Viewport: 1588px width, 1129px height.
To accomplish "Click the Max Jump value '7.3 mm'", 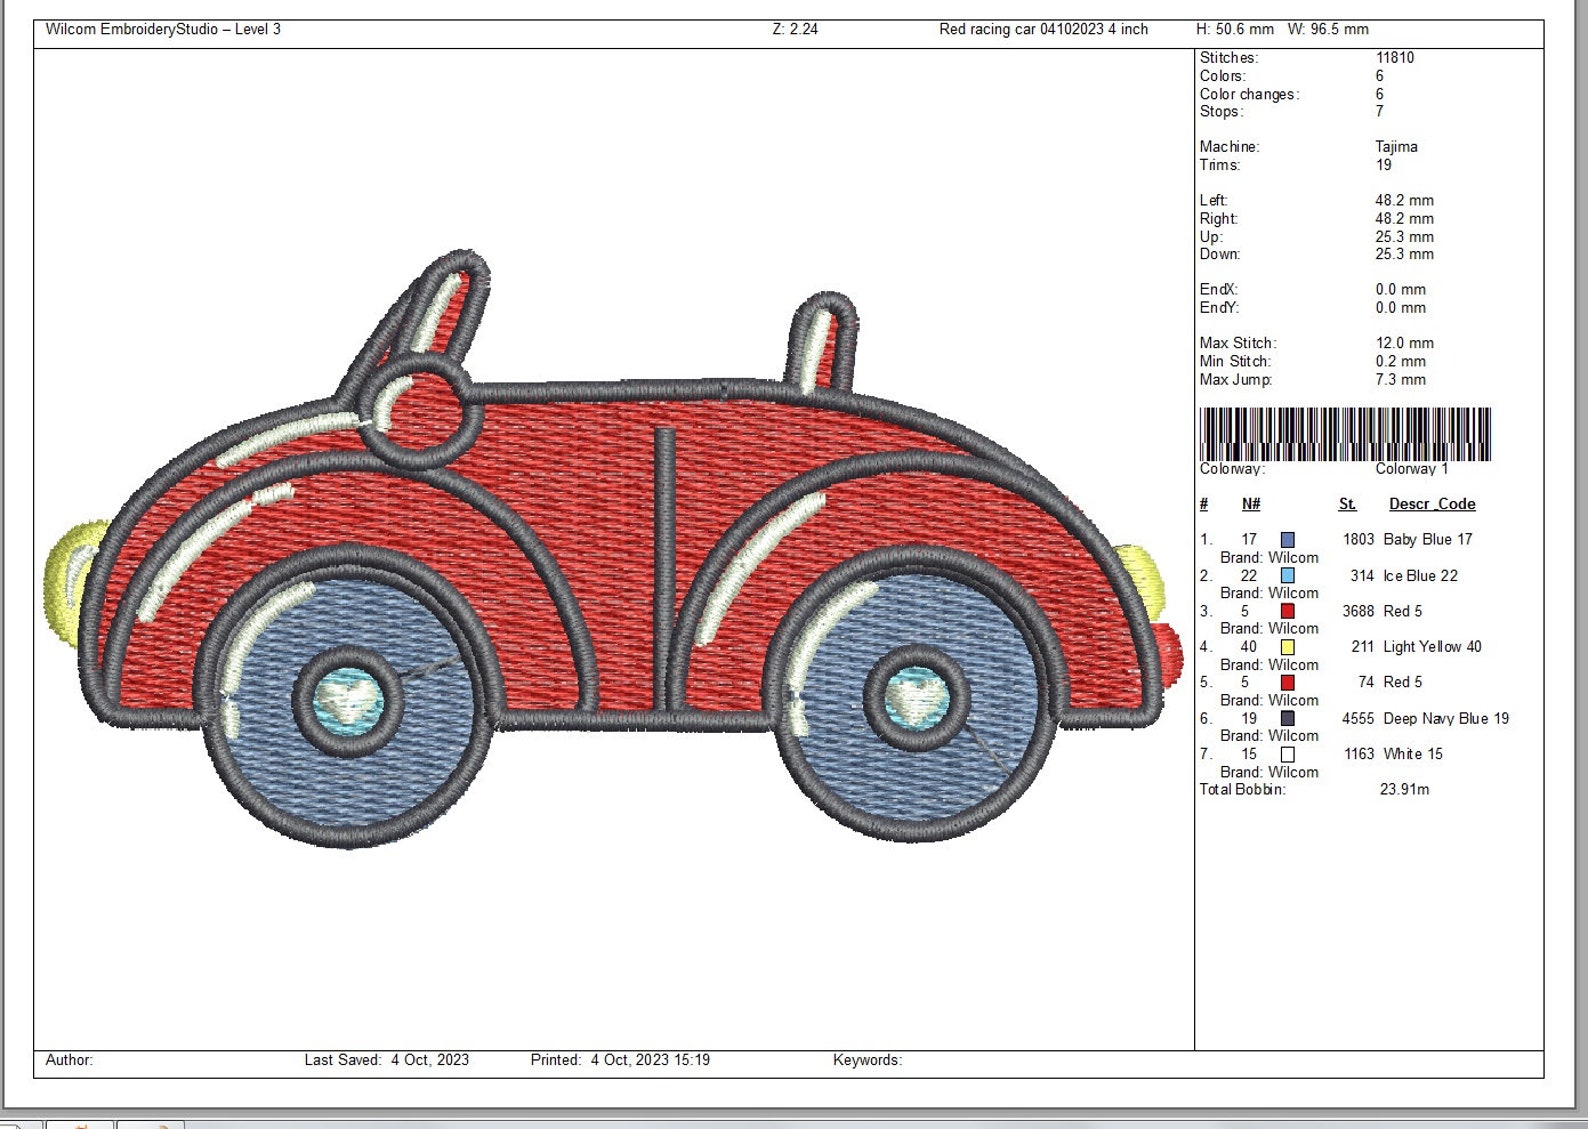I will (x=1400, y=379).
